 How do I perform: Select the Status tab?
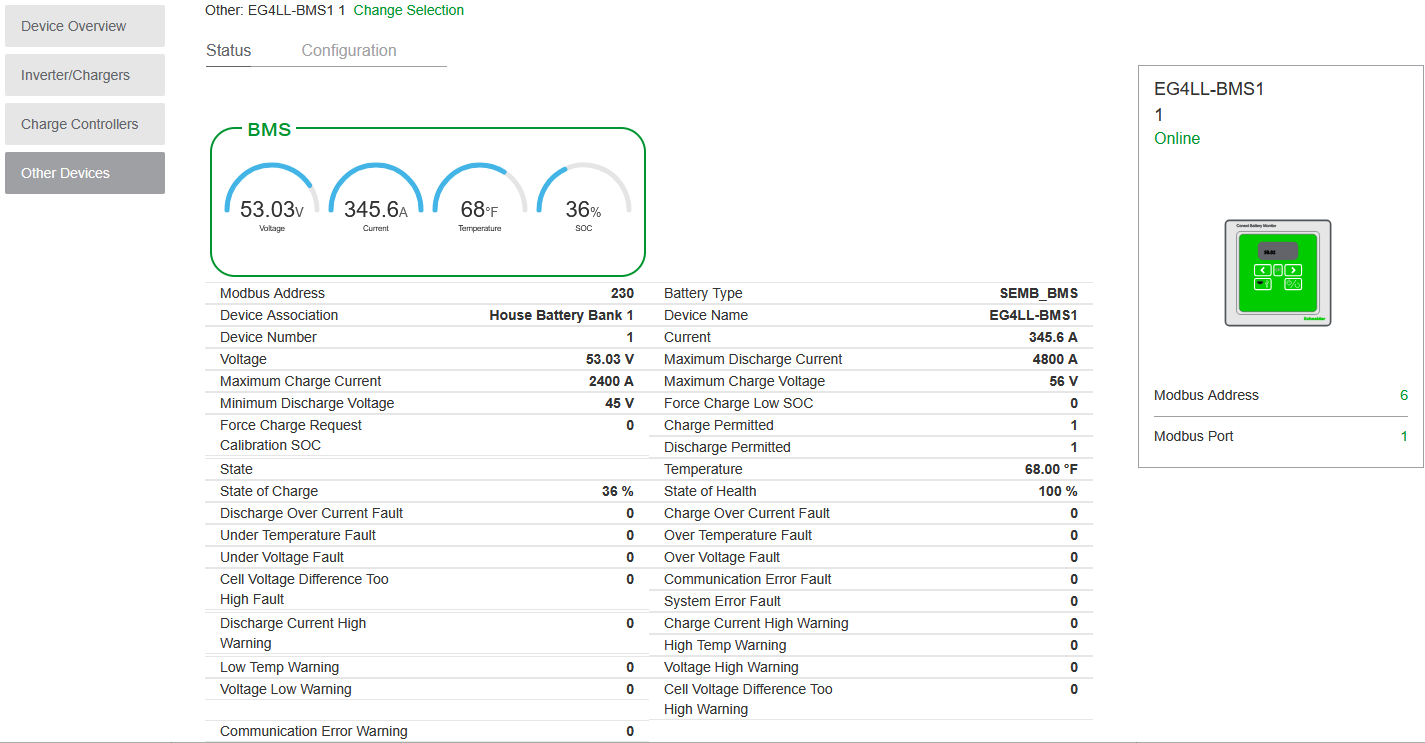(229, 51)
